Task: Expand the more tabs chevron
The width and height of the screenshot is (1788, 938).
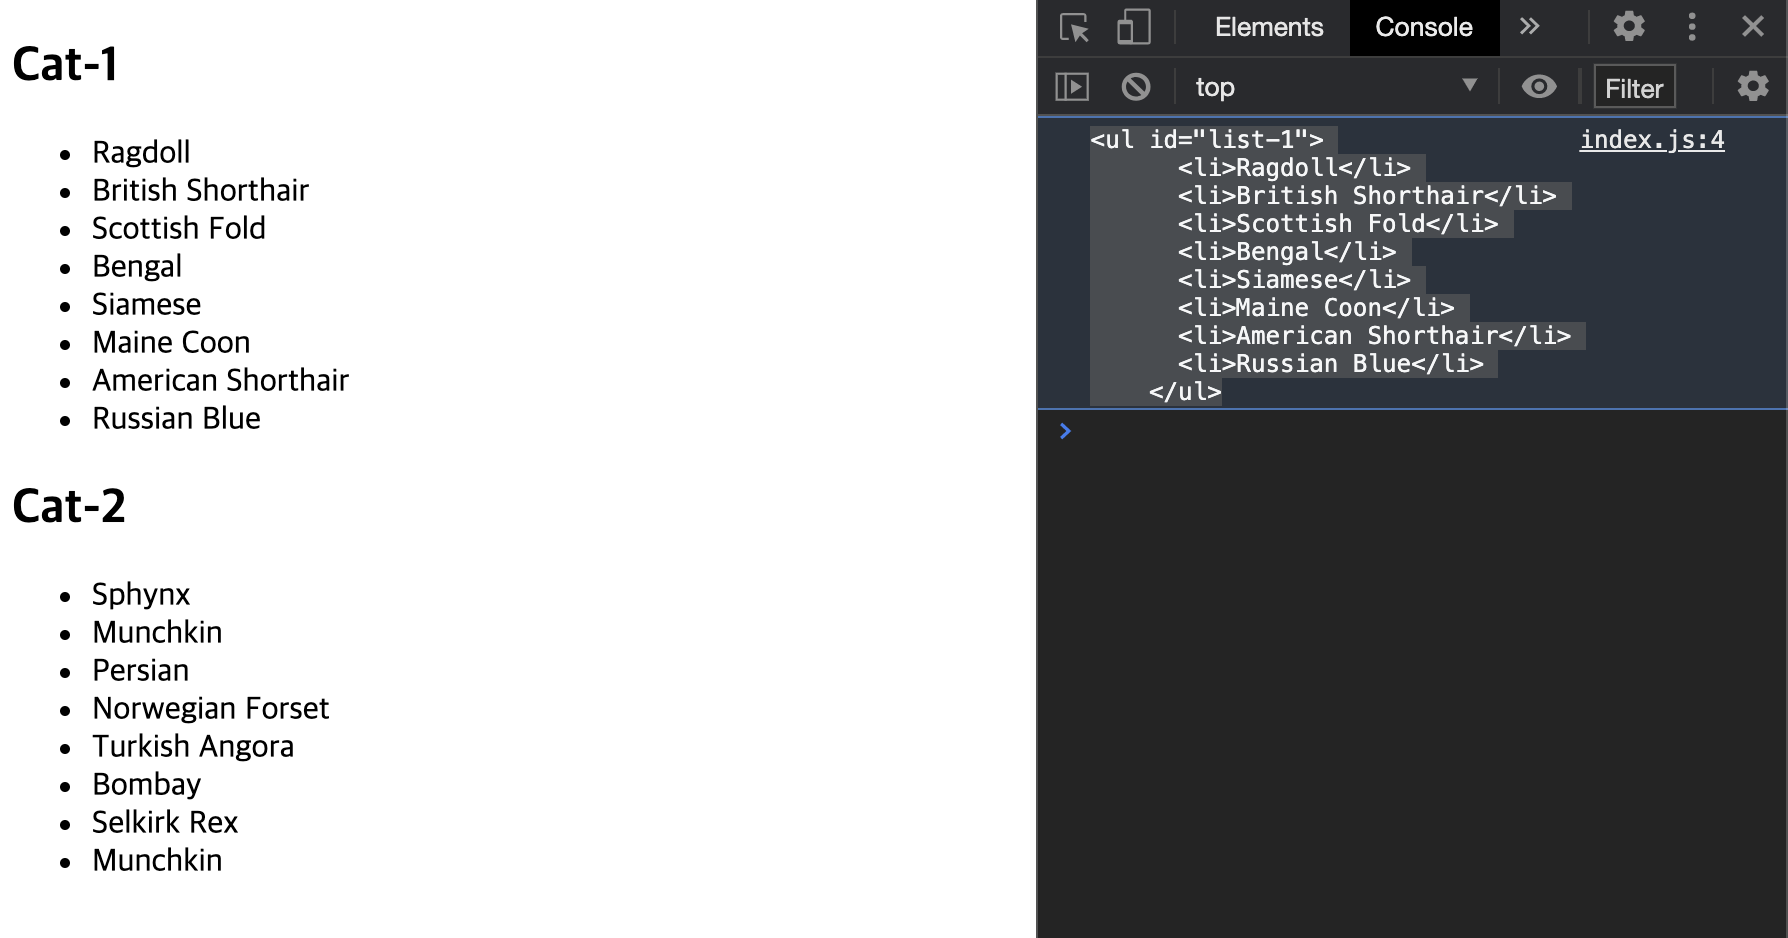Action: (1529, 27)
